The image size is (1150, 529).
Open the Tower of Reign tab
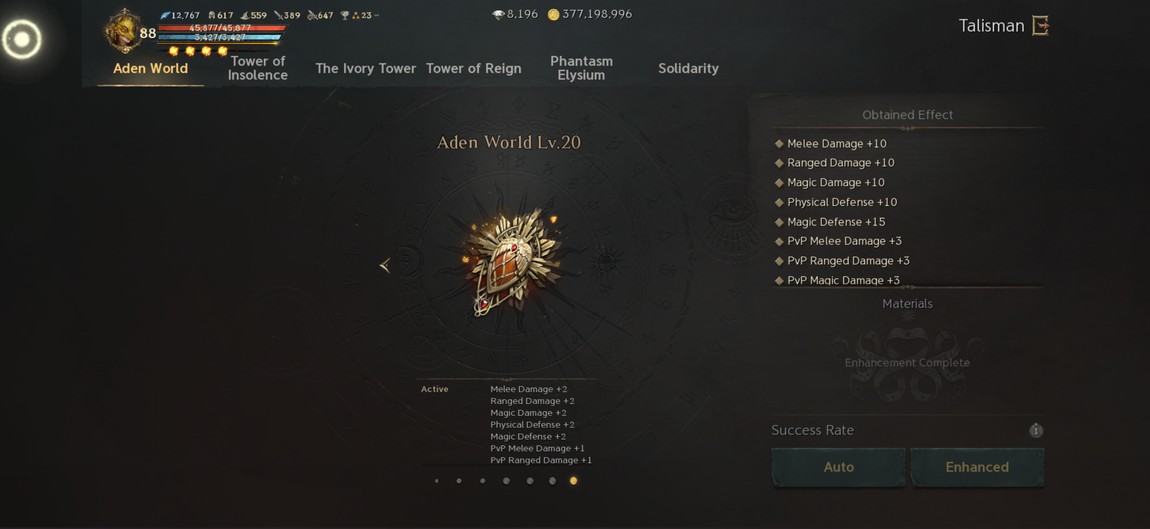[474, 68]
